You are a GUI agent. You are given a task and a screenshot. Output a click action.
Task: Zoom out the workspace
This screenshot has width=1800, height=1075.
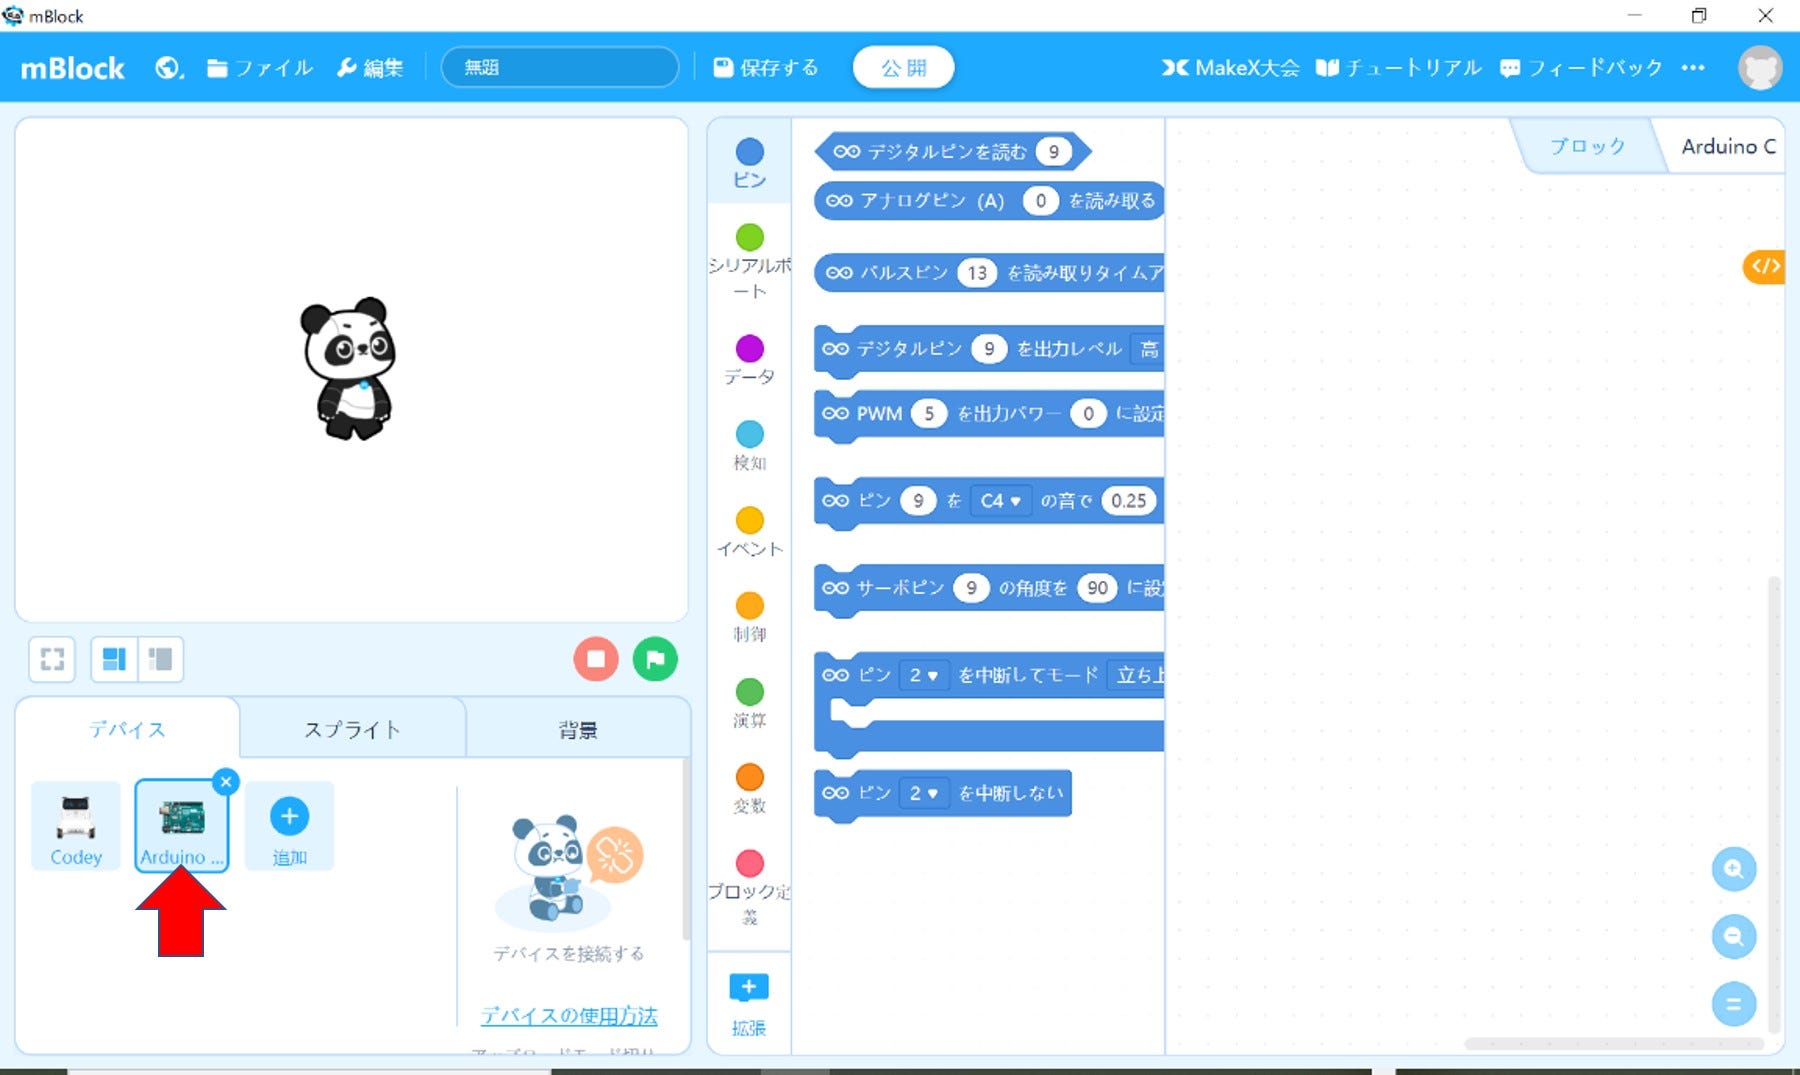pos(1733,937)
